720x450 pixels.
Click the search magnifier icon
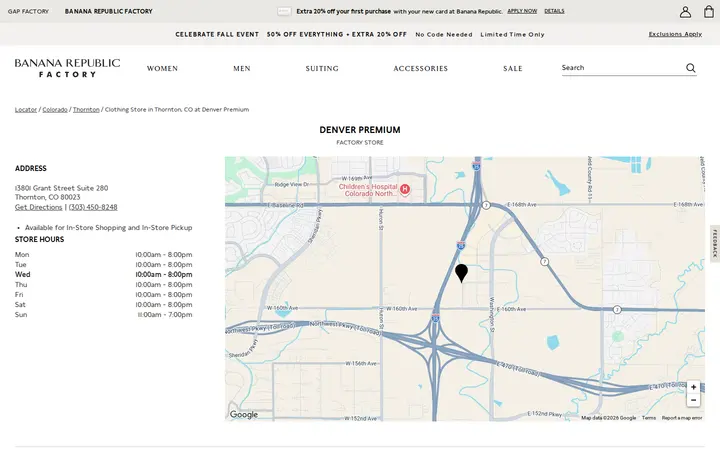point(691,68)
